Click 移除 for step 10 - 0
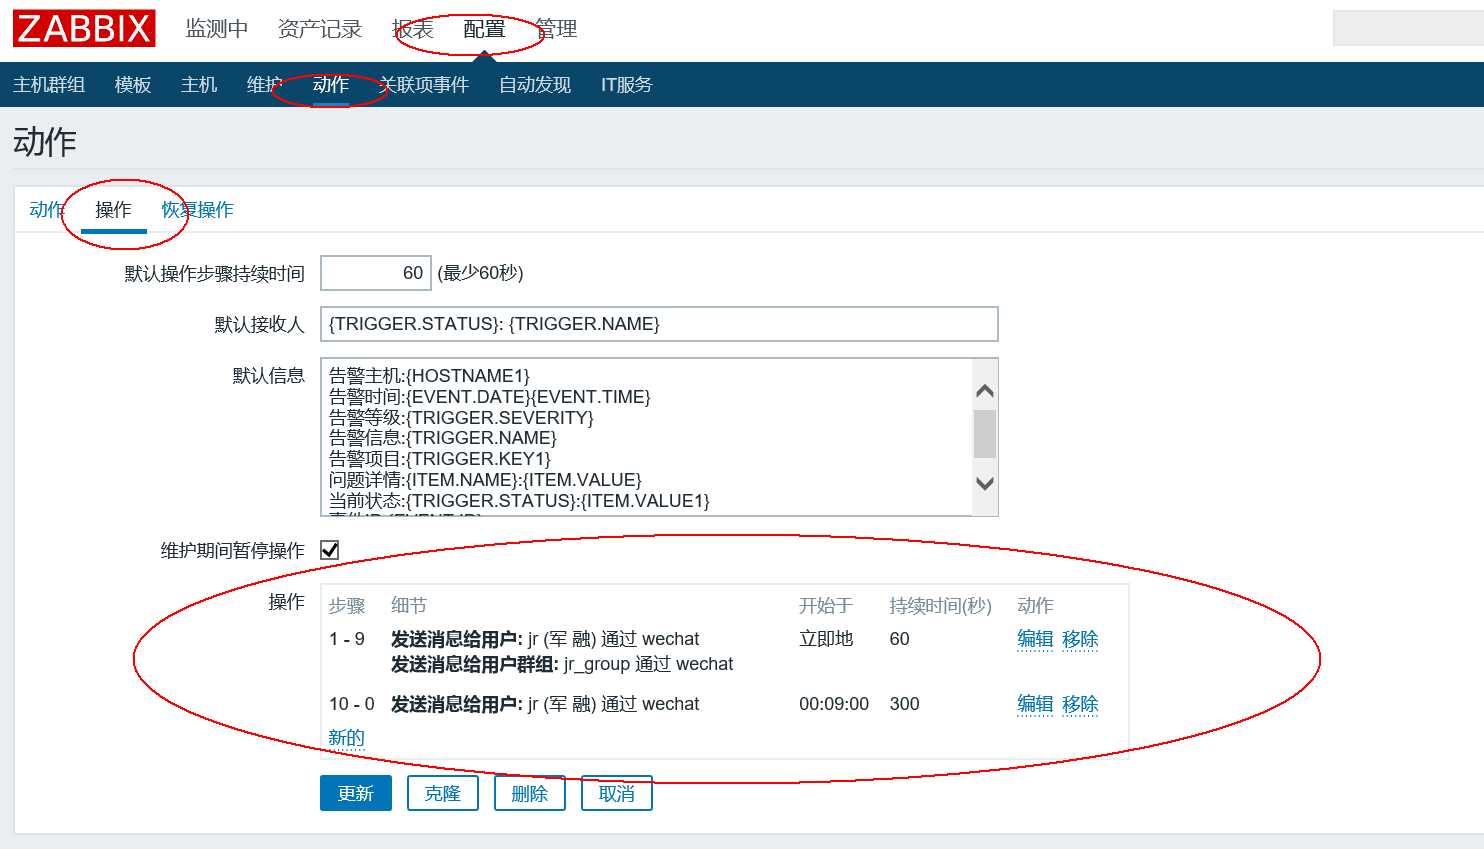1484x849 pixels. [1080, 704]
